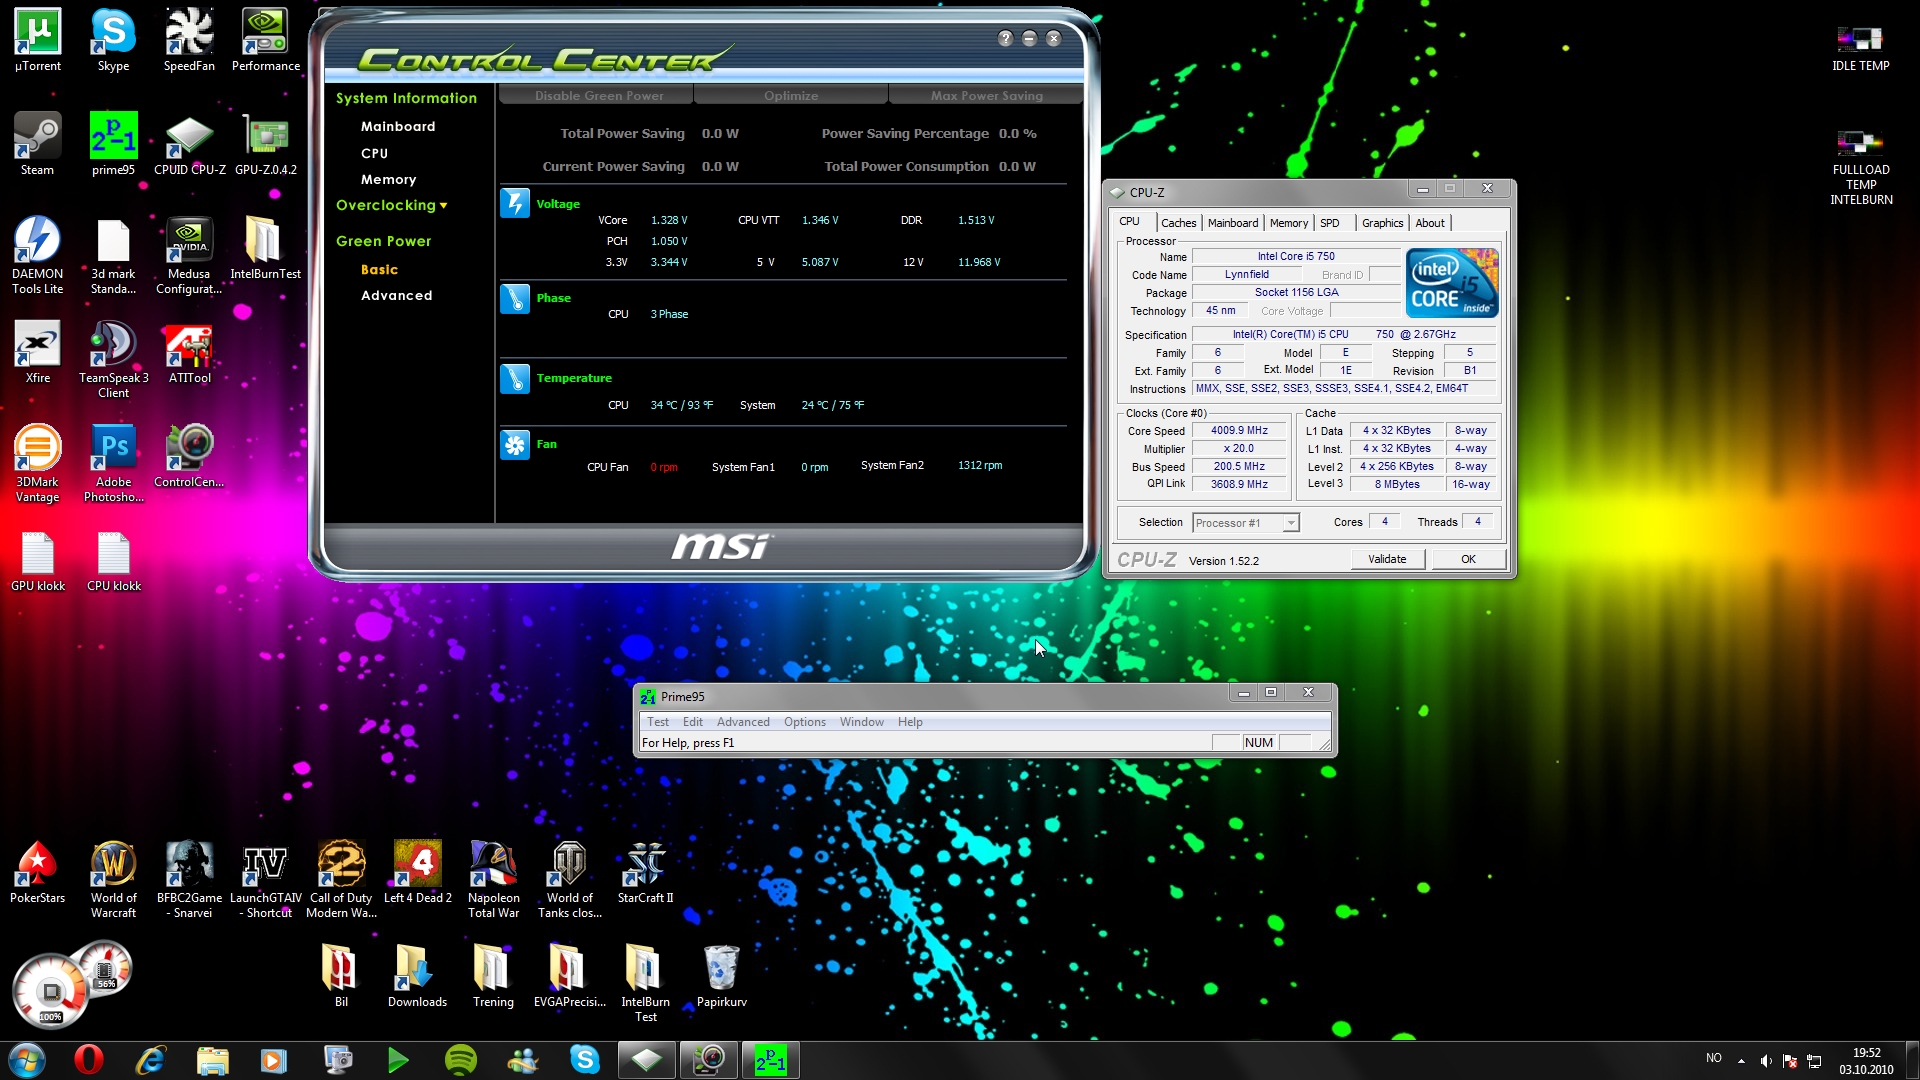
Task: Open Spotify from the taskbar
Action: (461, 1060)
